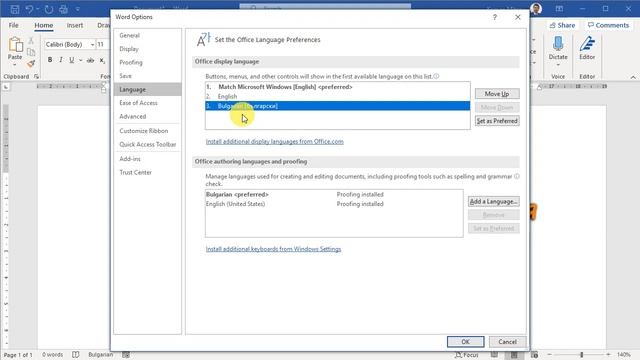Image resolution: width=640 pixels, height=360 pixels.
Task: Open Word Options help question mark
Action: [x=495, y=17]
